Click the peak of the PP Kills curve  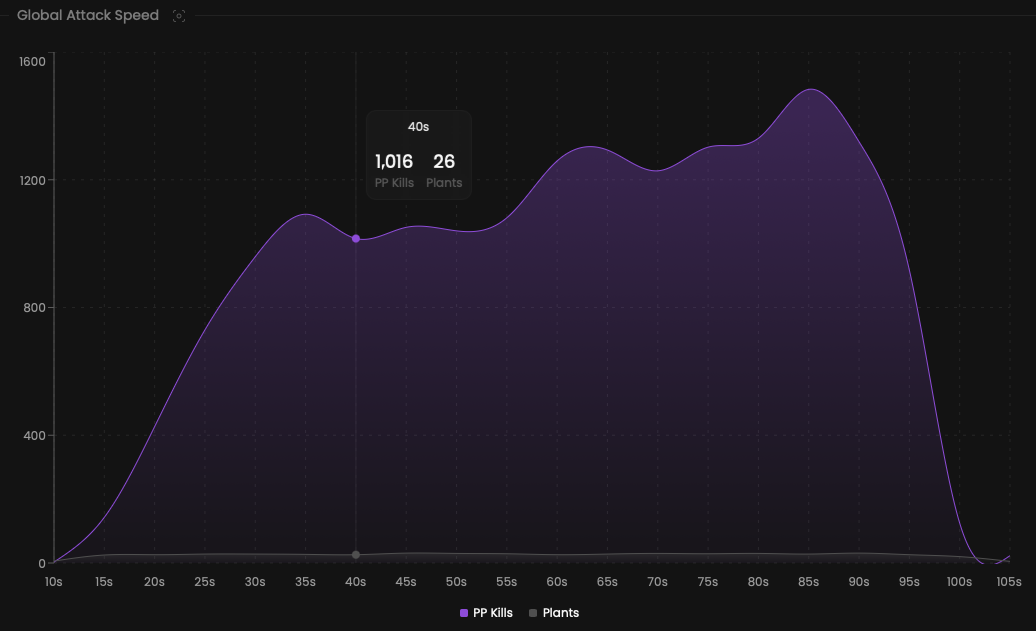pyautogui.click(x=810, y=90)
